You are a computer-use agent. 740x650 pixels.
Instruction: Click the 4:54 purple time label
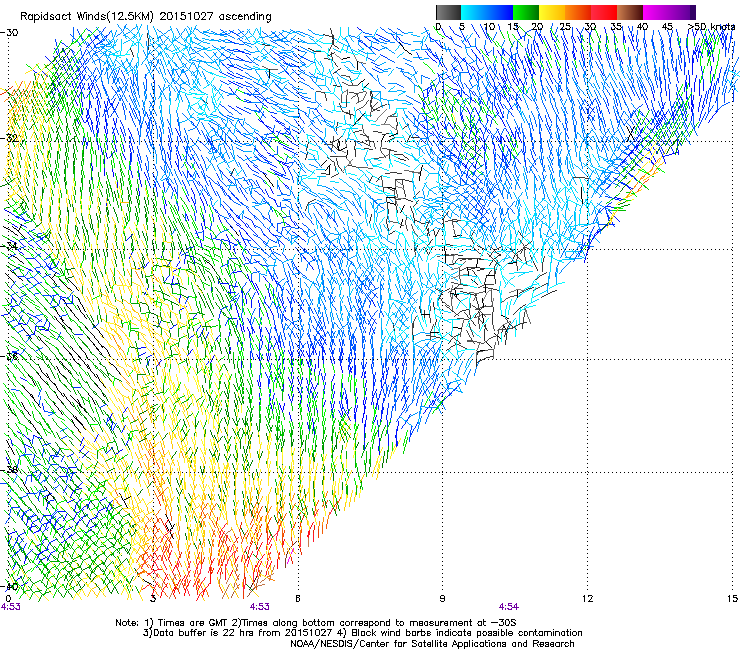click(509, 607)
